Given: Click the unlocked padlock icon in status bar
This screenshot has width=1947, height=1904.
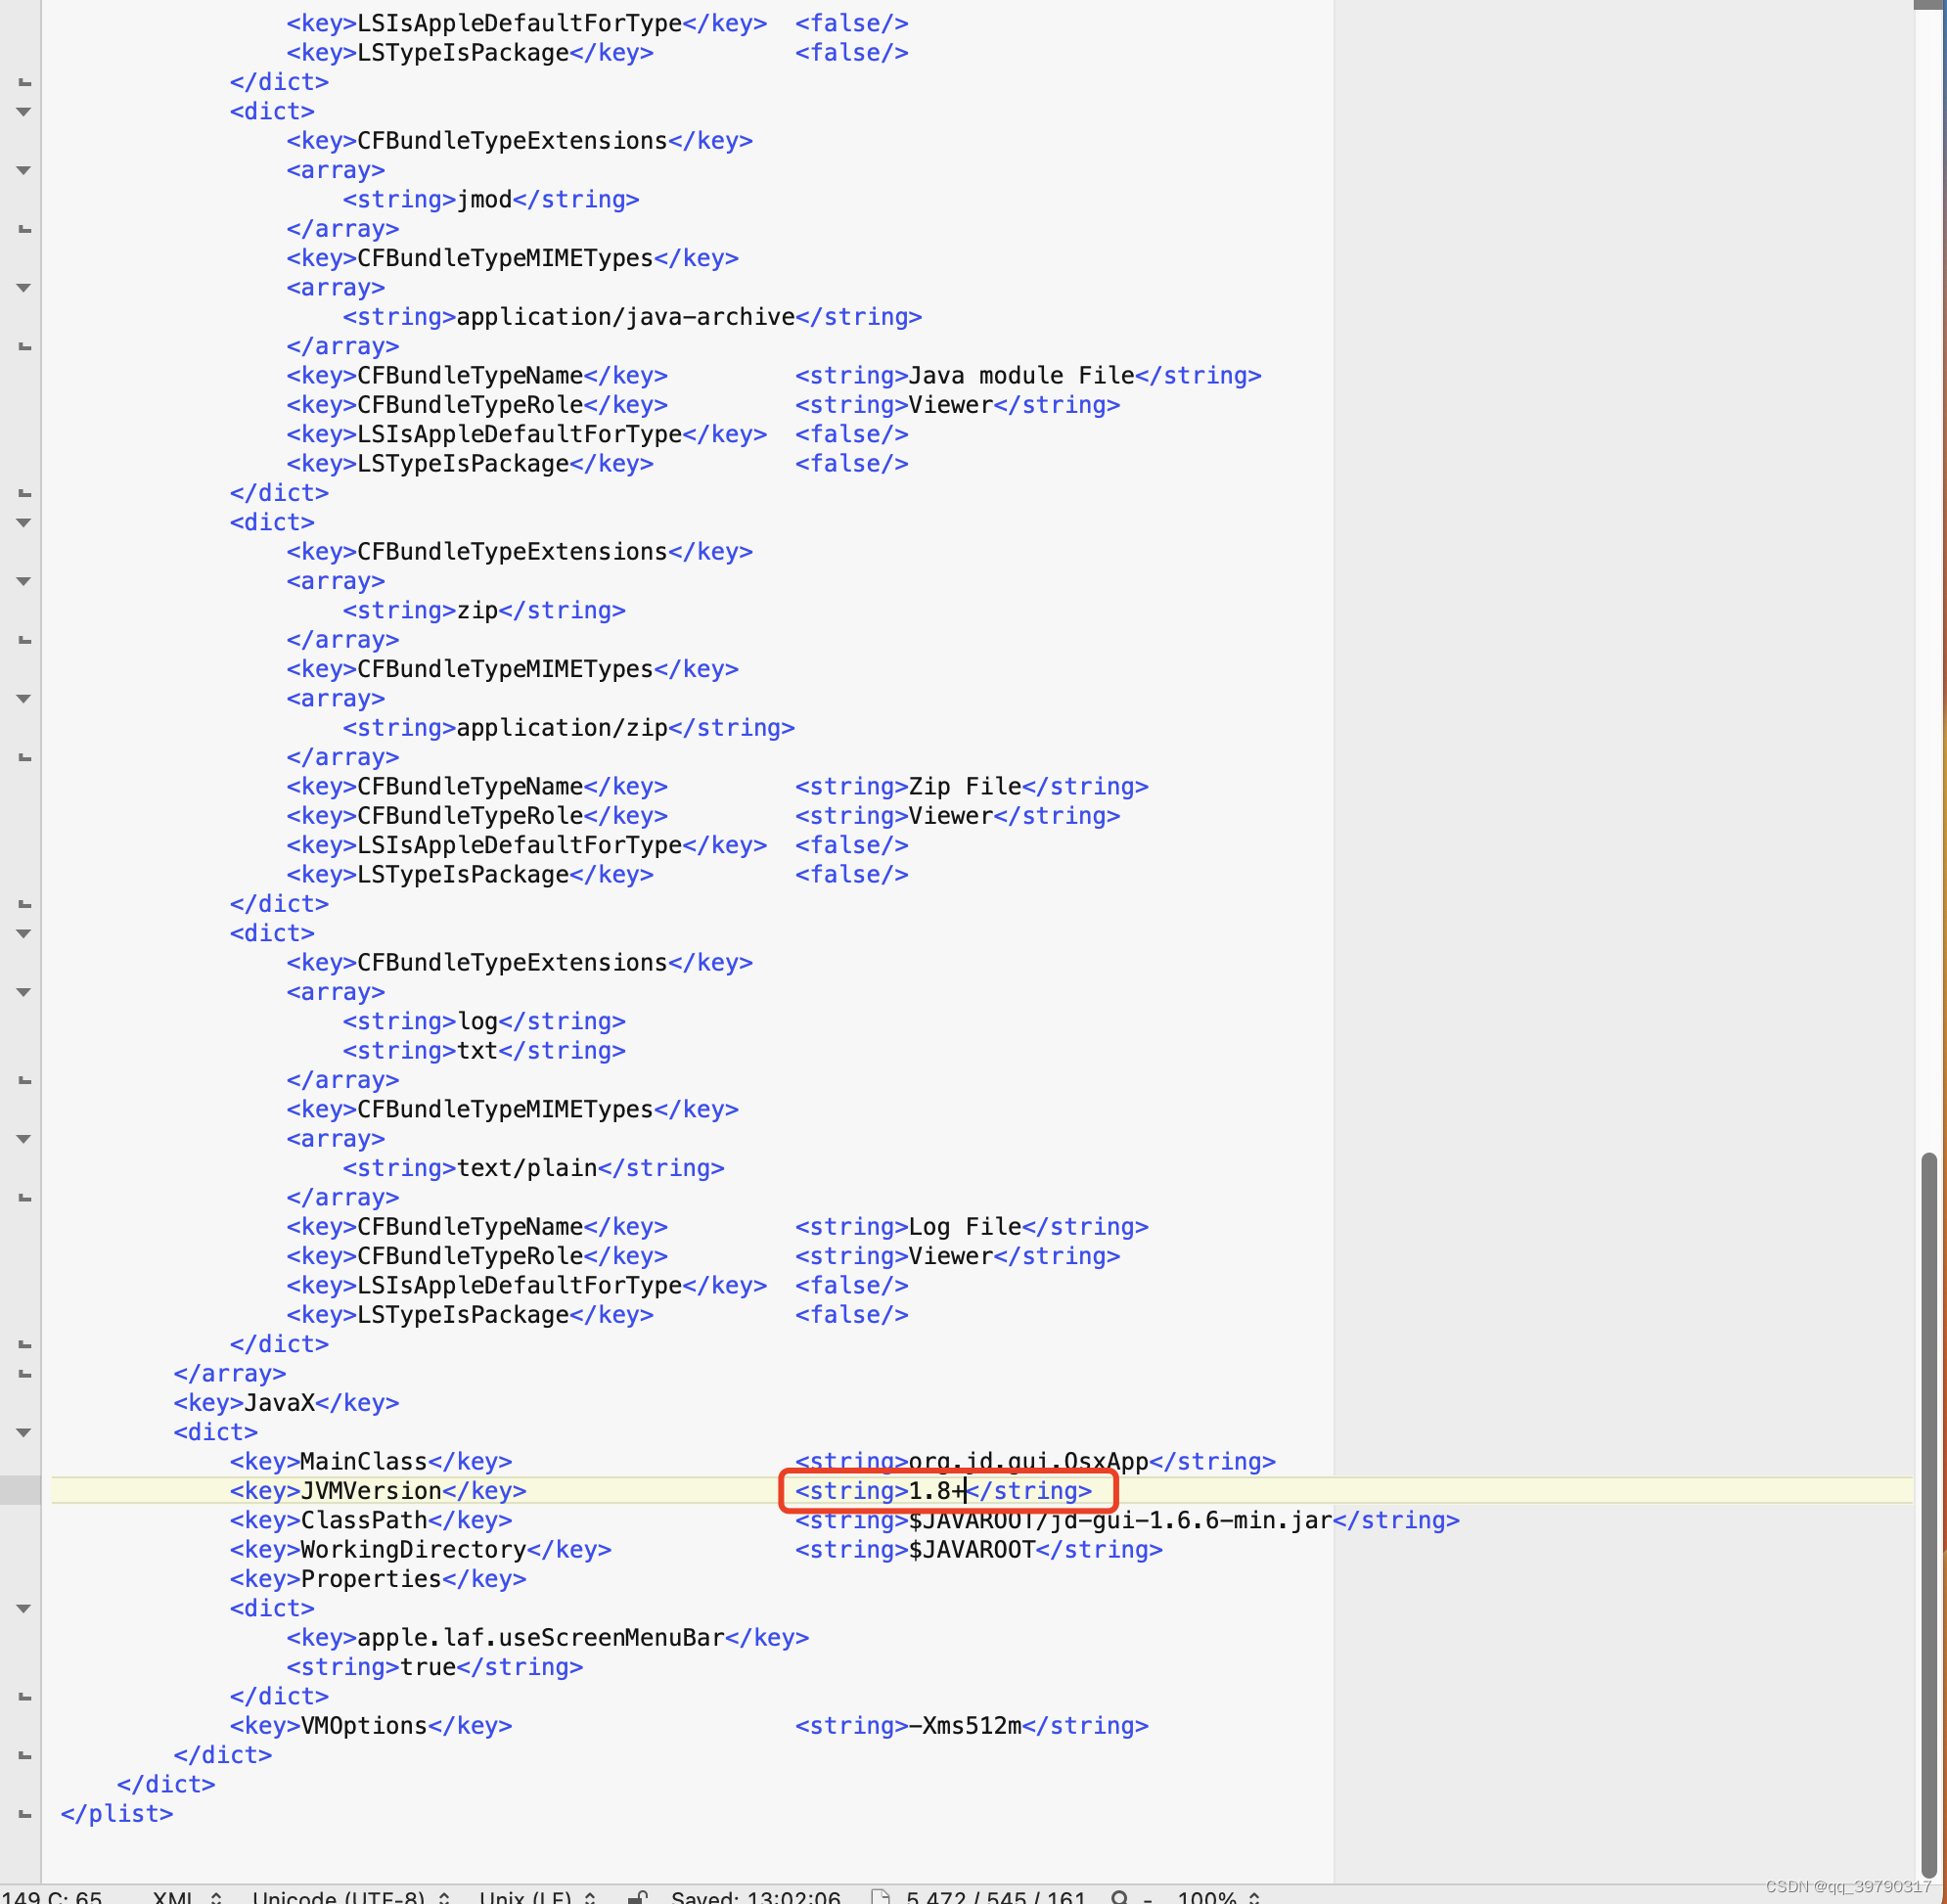Looking at the screenshot, I should (638, 1897).
